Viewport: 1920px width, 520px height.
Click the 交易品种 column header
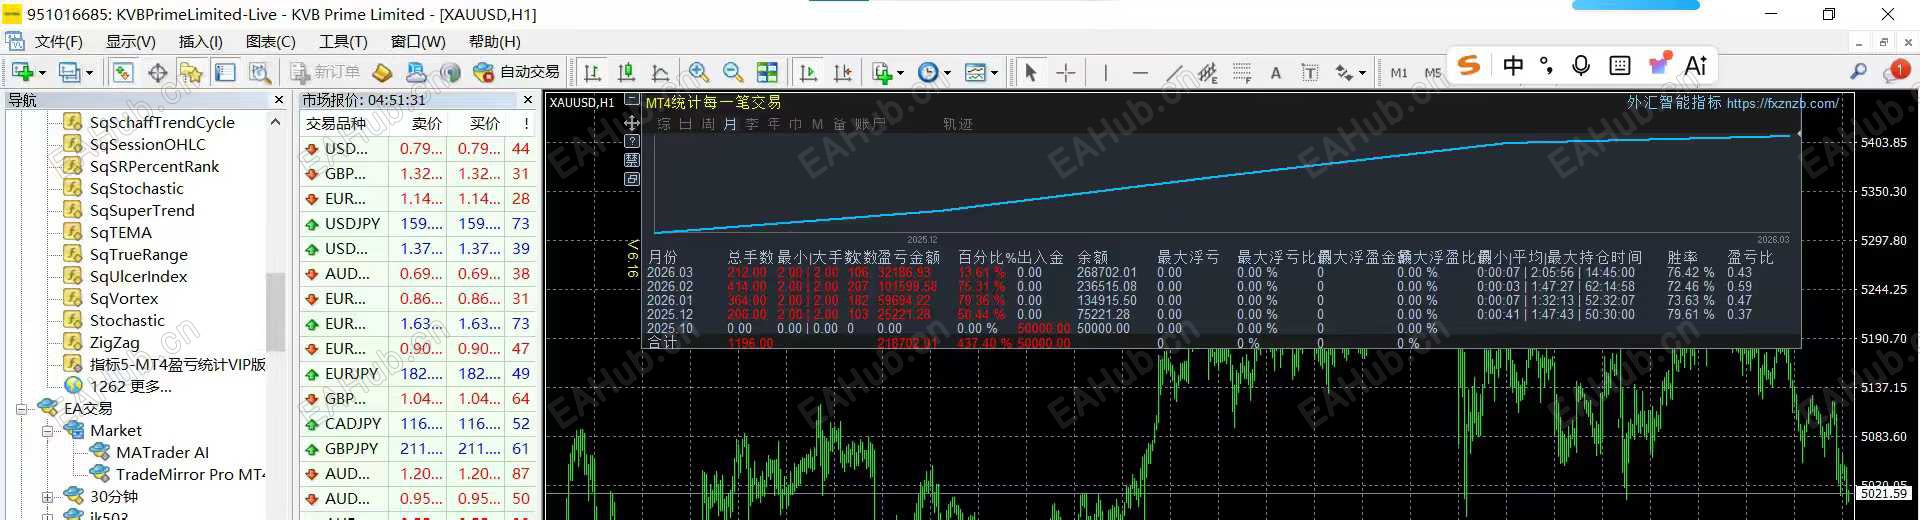336,123
